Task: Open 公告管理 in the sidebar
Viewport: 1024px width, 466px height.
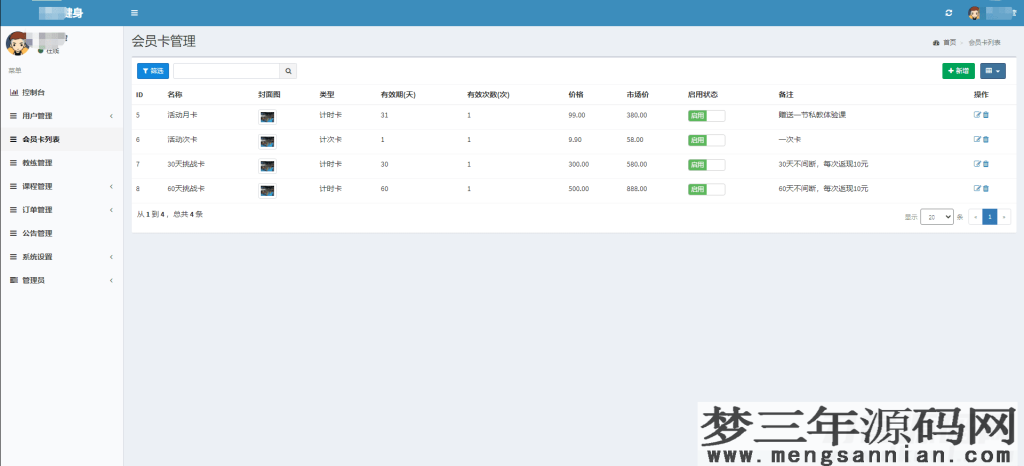Action: (61, 234)
